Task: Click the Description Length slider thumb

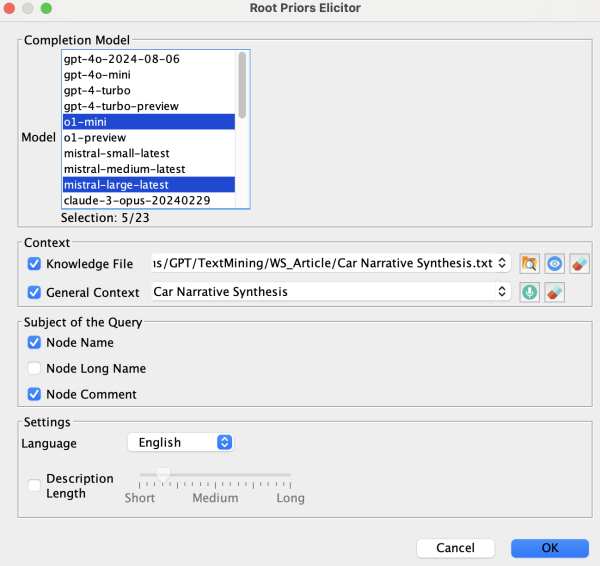Action: (163, 475)
